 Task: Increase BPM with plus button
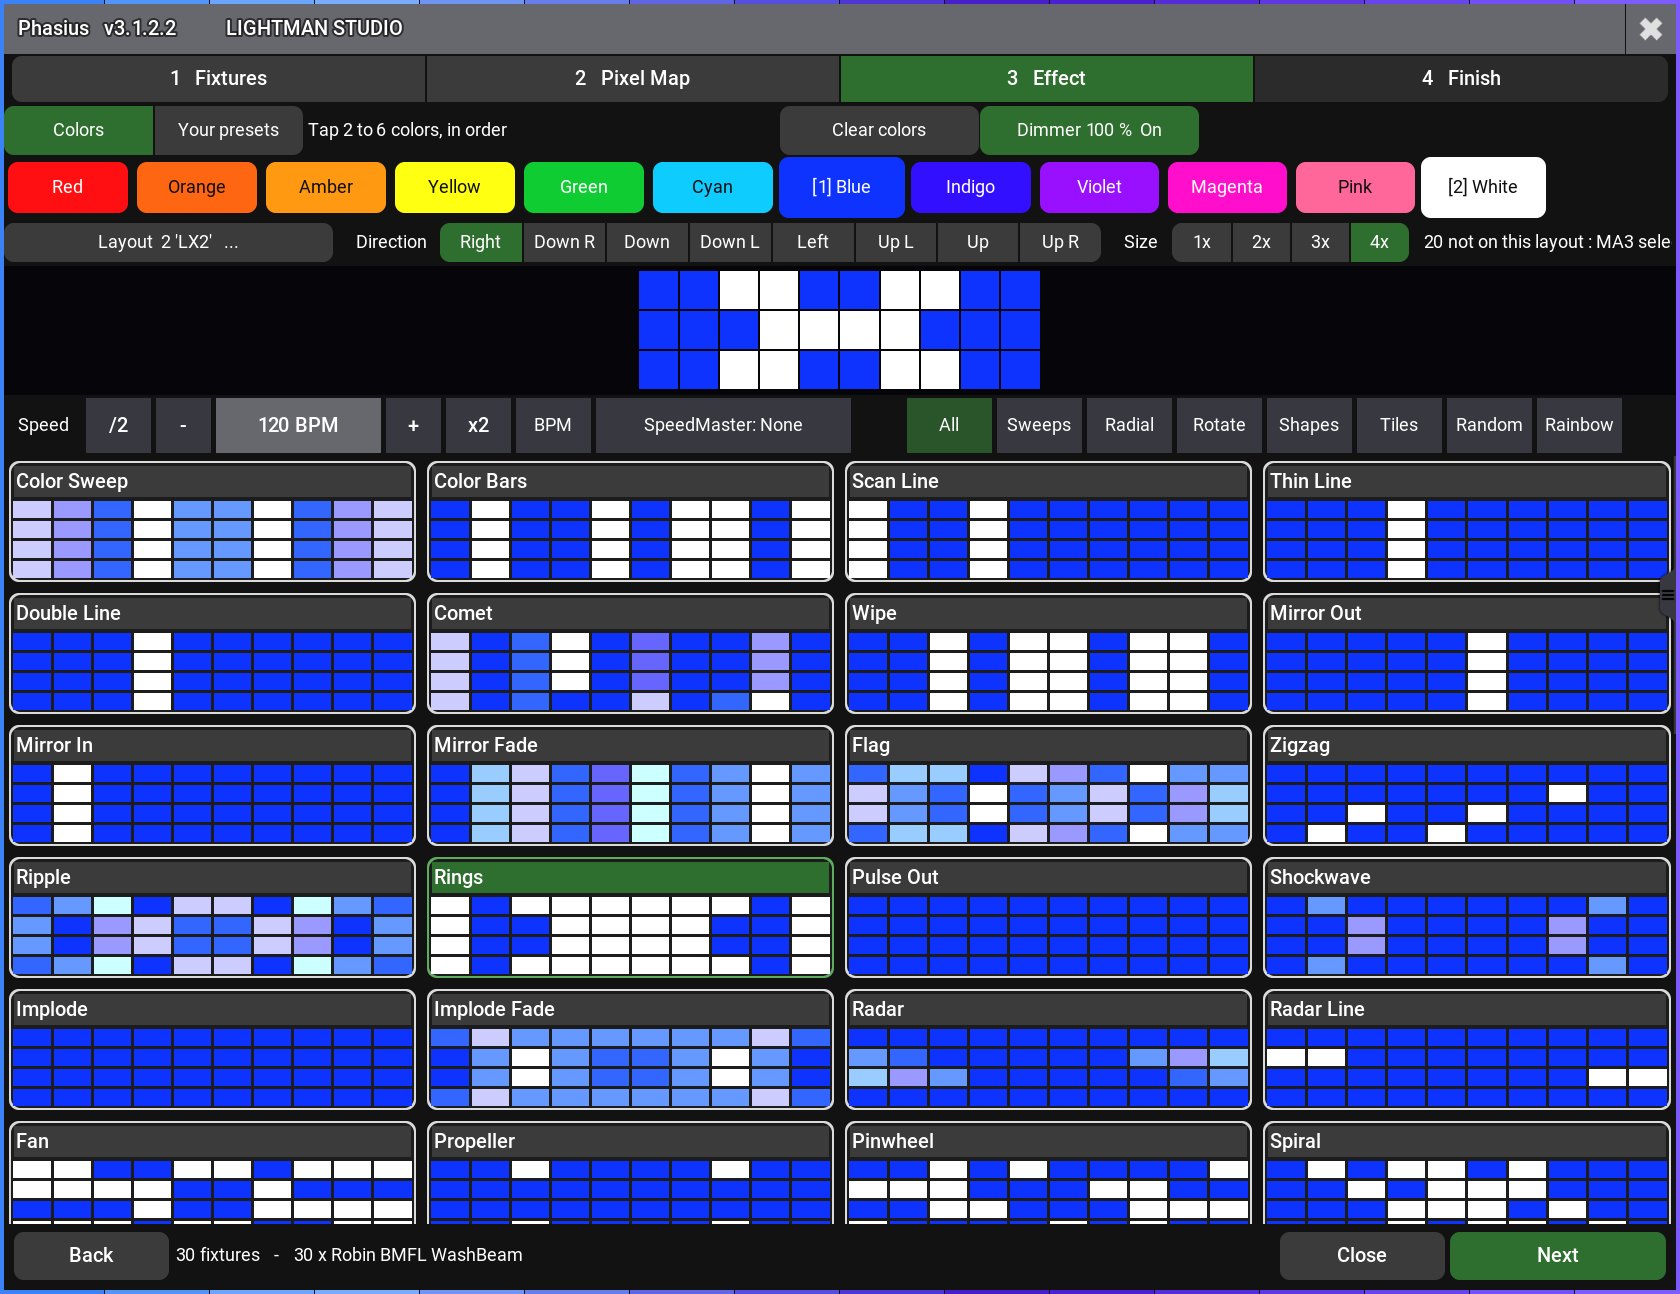click(413, 425)
